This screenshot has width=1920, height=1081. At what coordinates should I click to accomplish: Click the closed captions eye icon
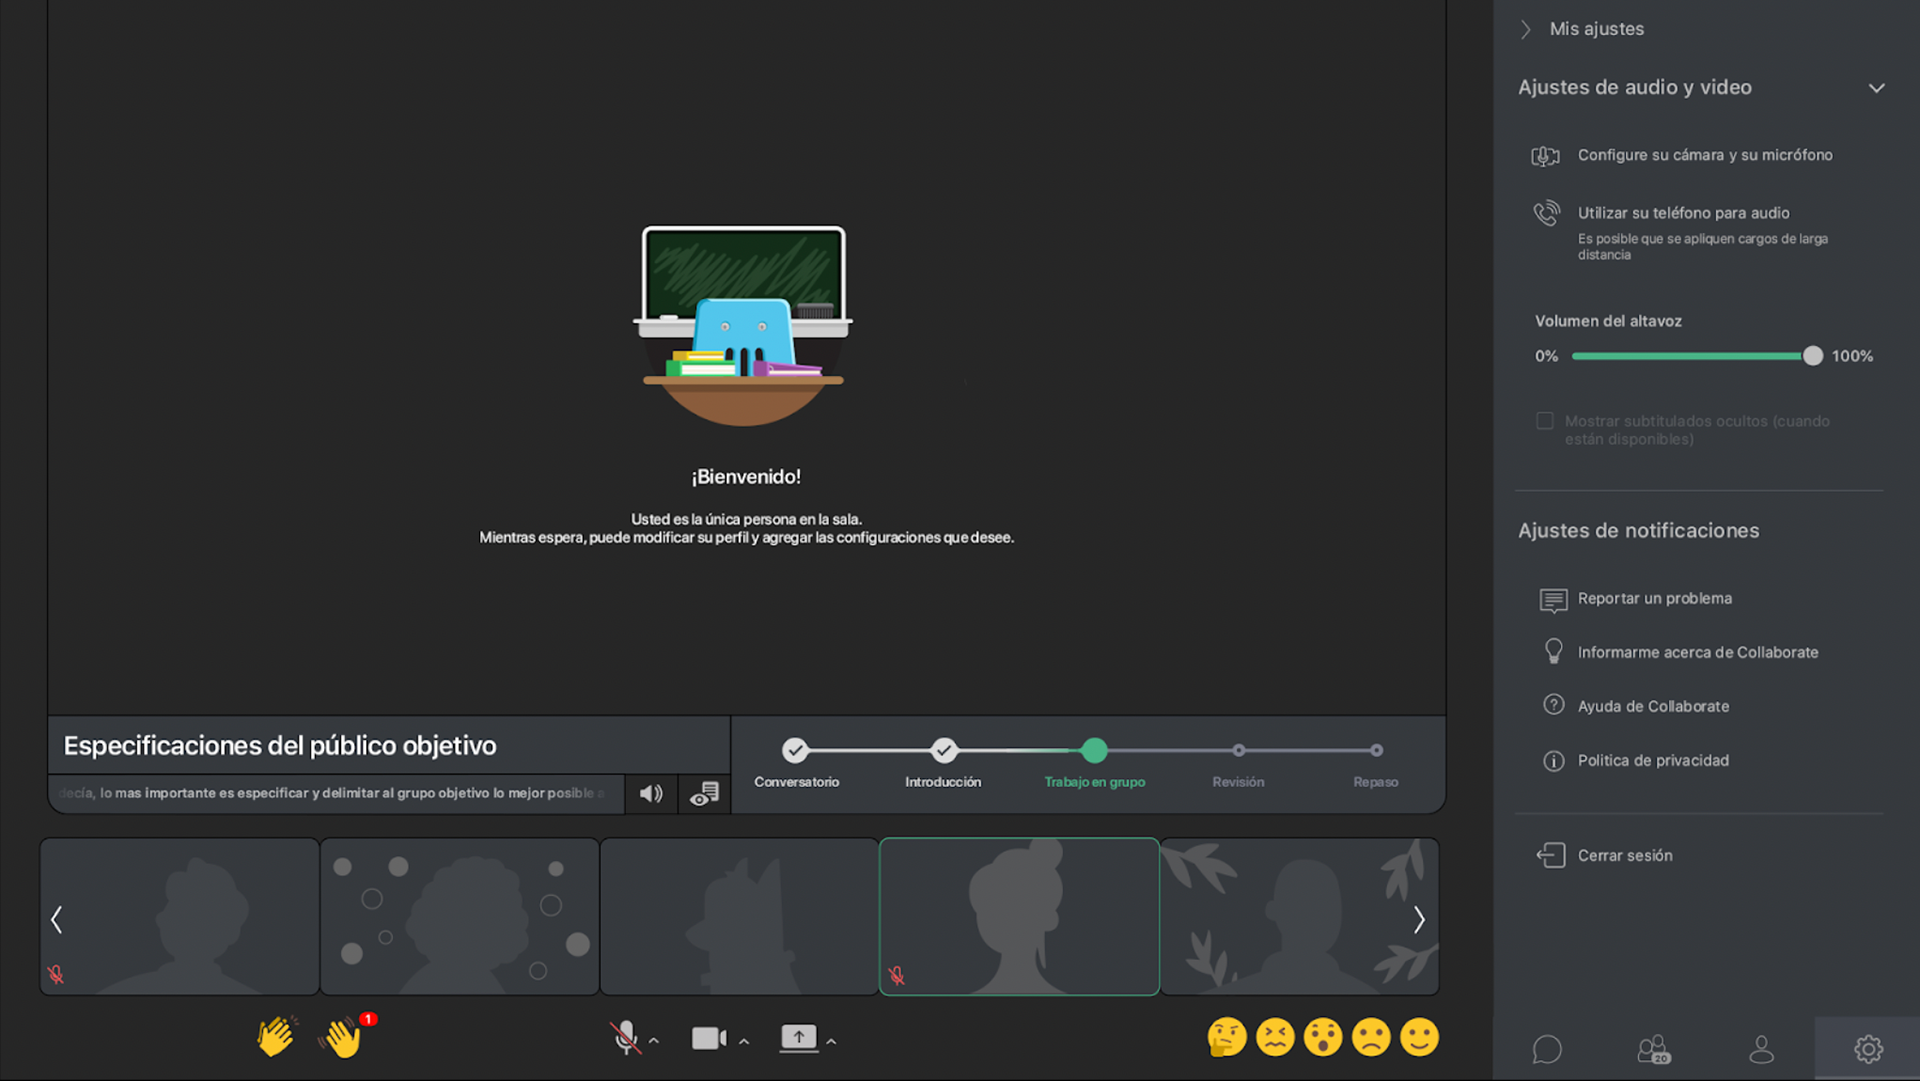[x=704, y=794]
